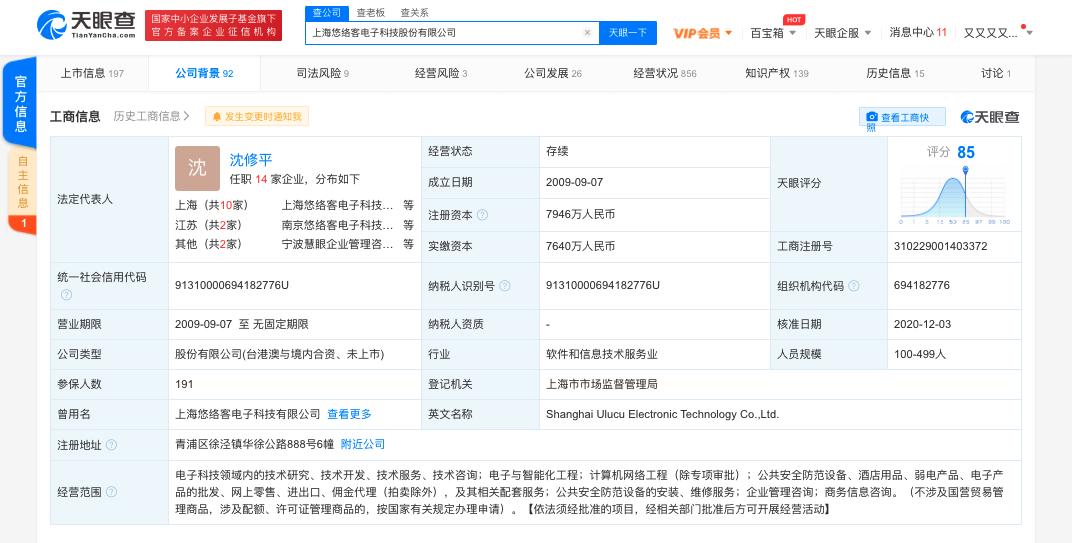Image resolution: width=1072 pixels, height=543 pixels.
Task: Click the help icon beside 组织机构代码
Action: (x=855, y=286)
